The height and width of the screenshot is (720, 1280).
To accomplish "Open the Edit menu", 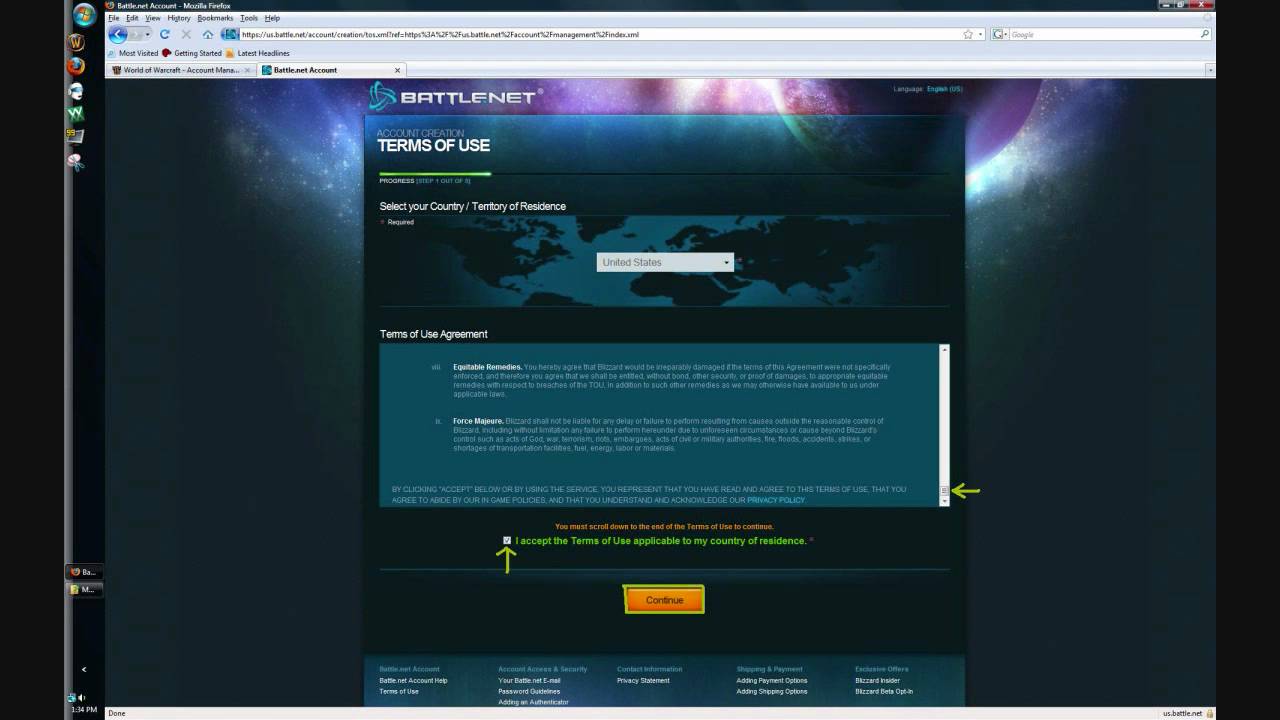I will 132,18.
